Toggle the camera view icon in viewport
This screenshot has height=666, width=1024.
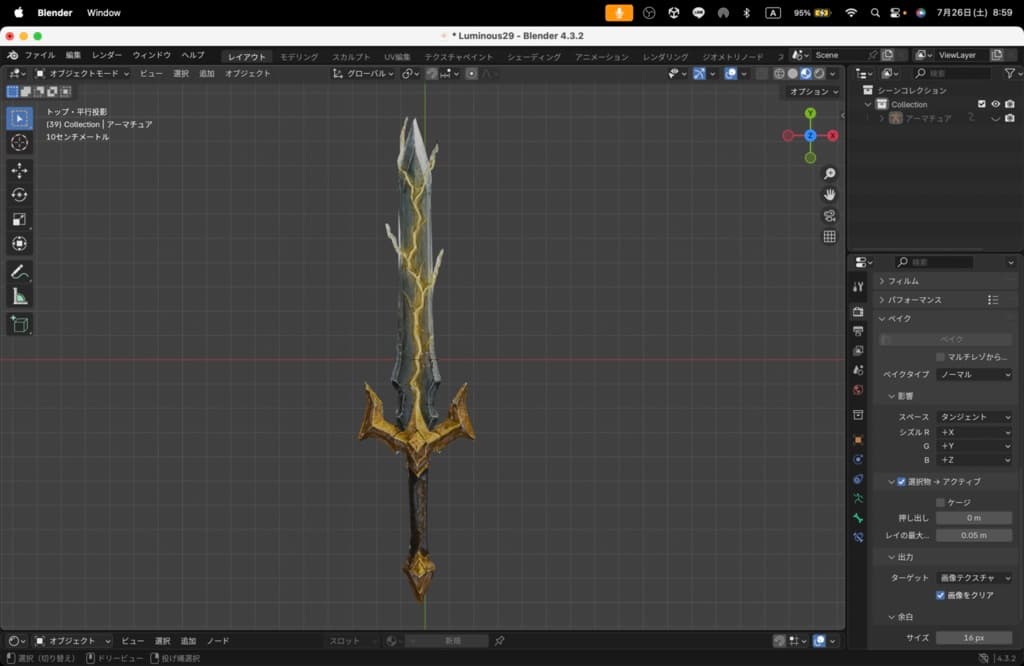[829, 216]
